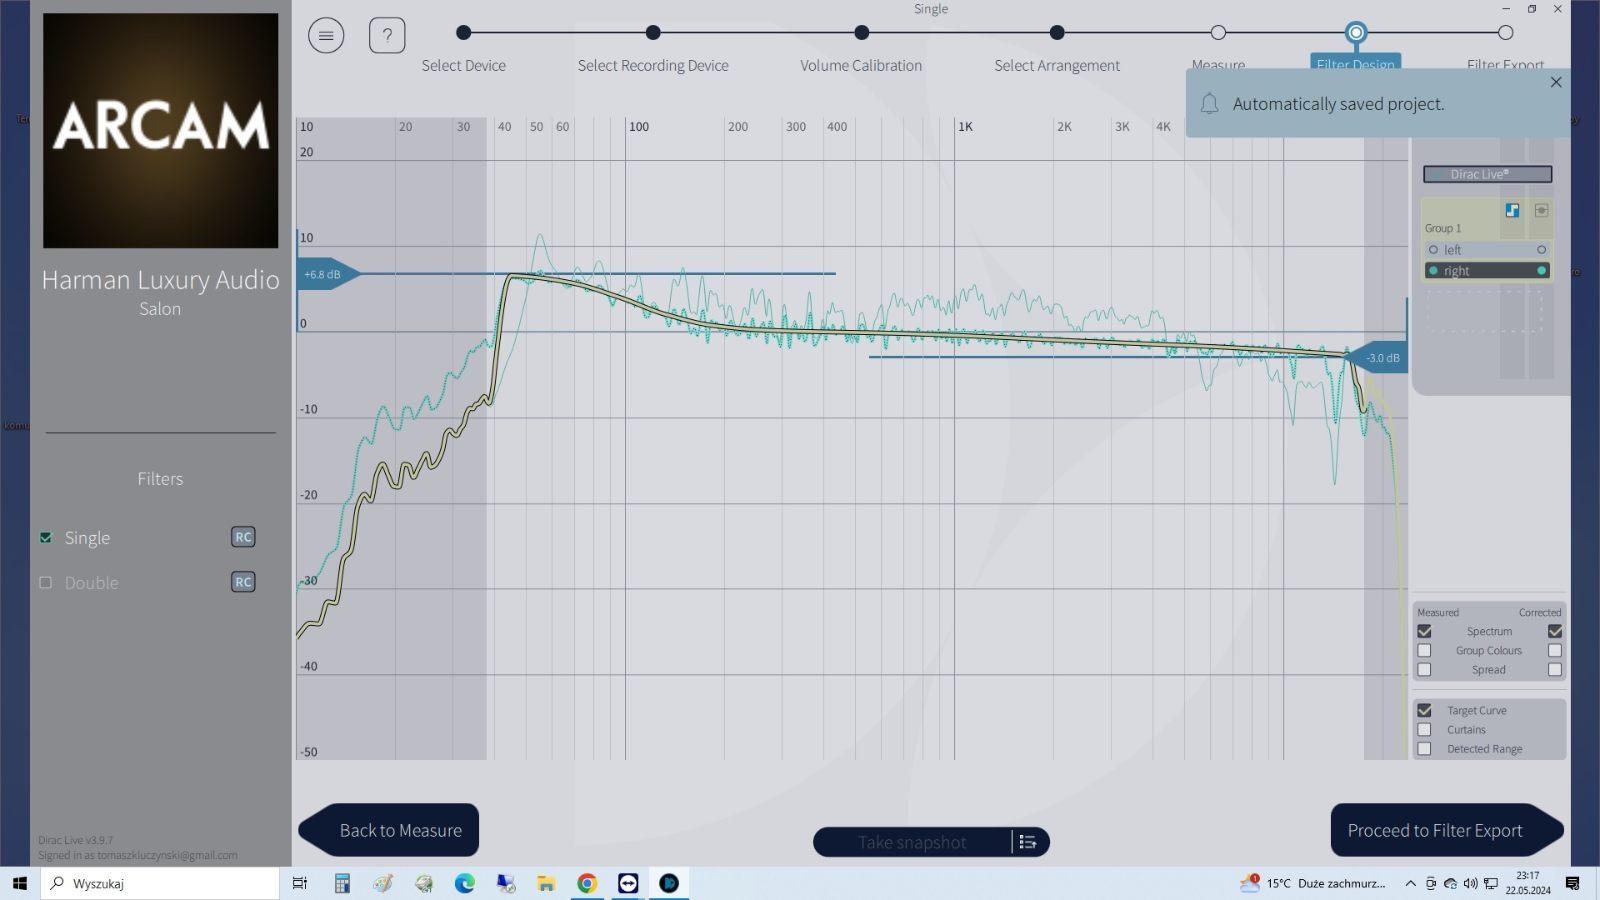Click the Wyszukaj taskbar search field
1600x900 pixels.
(160, 884)
